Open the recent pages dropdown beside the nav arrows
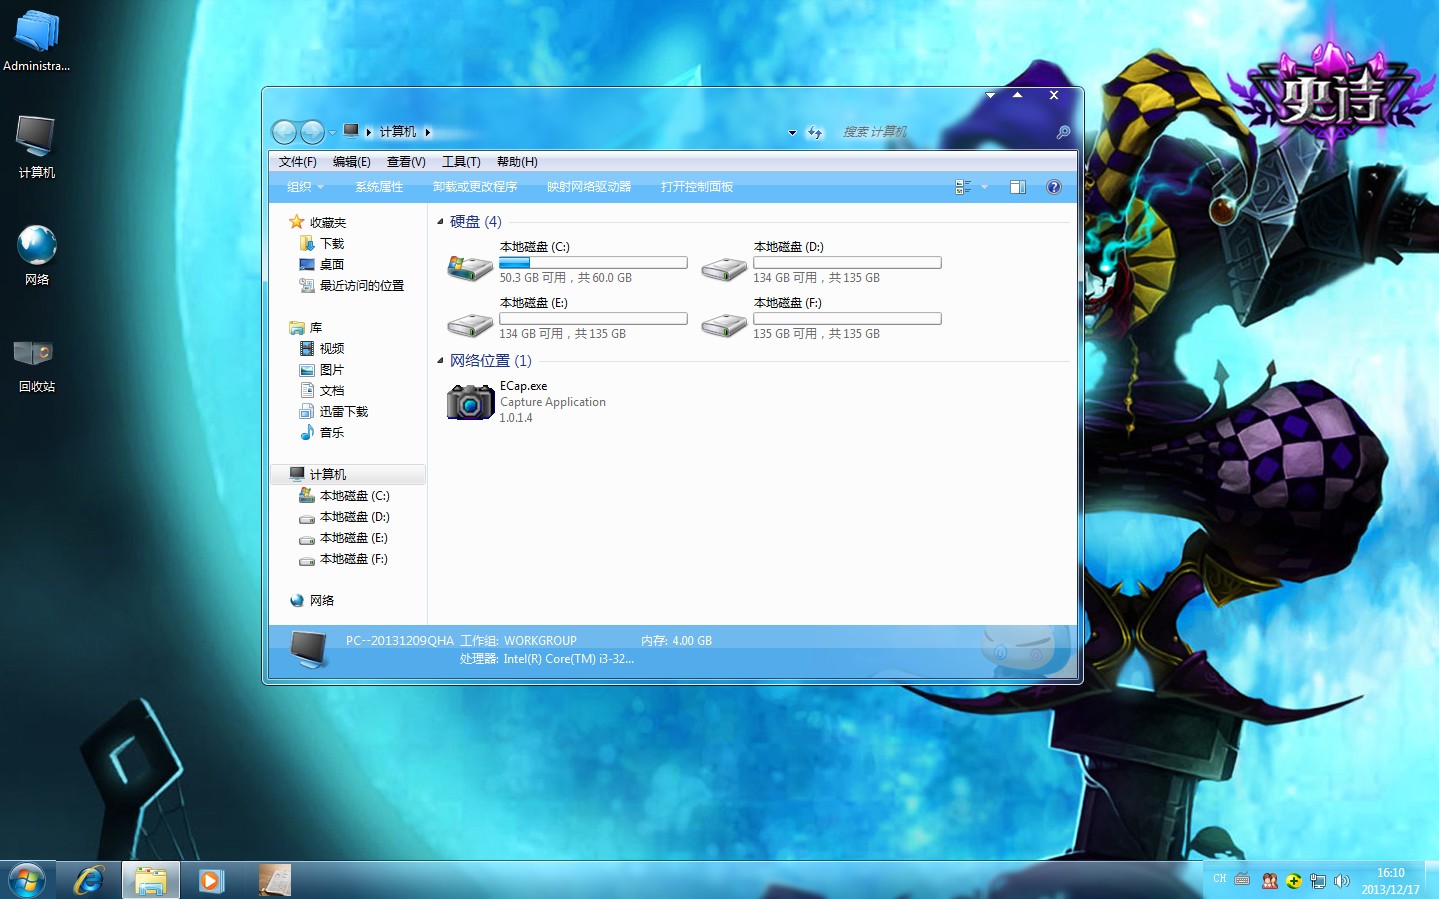The width and height of the screenshot is (1439, 899). tap(332, 133)
